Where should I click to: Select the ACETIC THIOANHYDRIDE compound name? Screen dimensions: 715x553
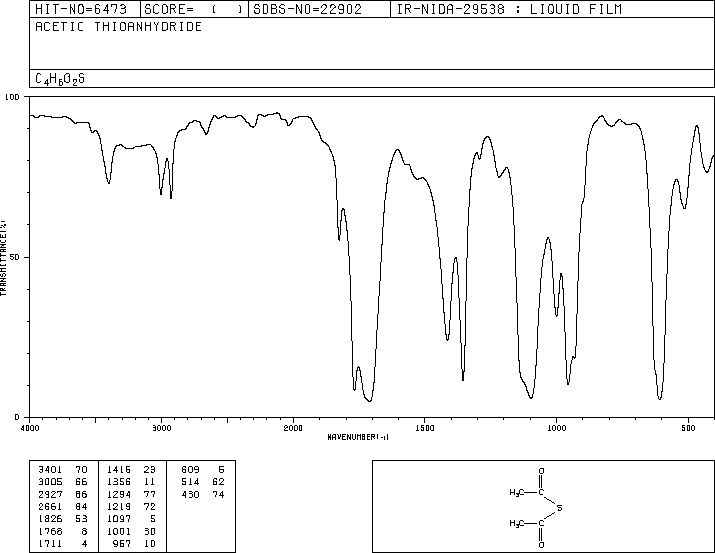point(118,27)
